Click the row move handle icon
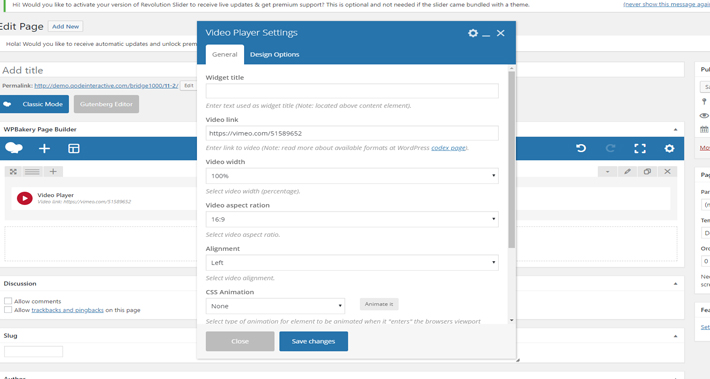The width and height of the screenshot is (710, 379). [x=13, y=172]
